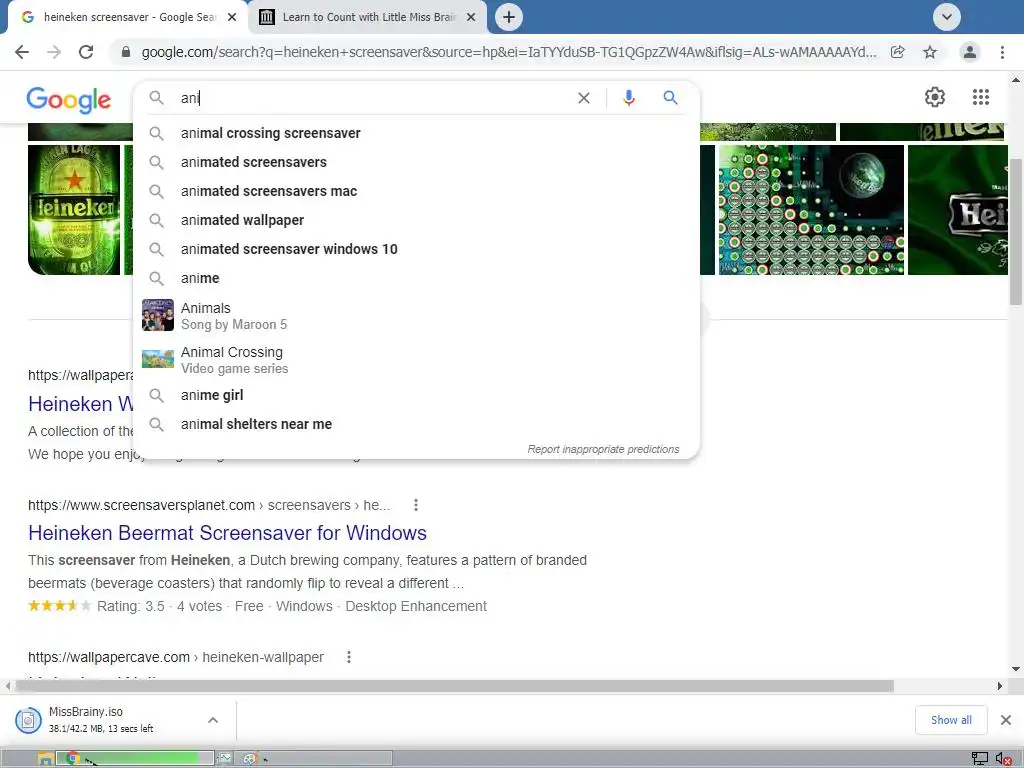
Task: Choose suggestion animated screensavers mac
Action: [x=416, y=191]
